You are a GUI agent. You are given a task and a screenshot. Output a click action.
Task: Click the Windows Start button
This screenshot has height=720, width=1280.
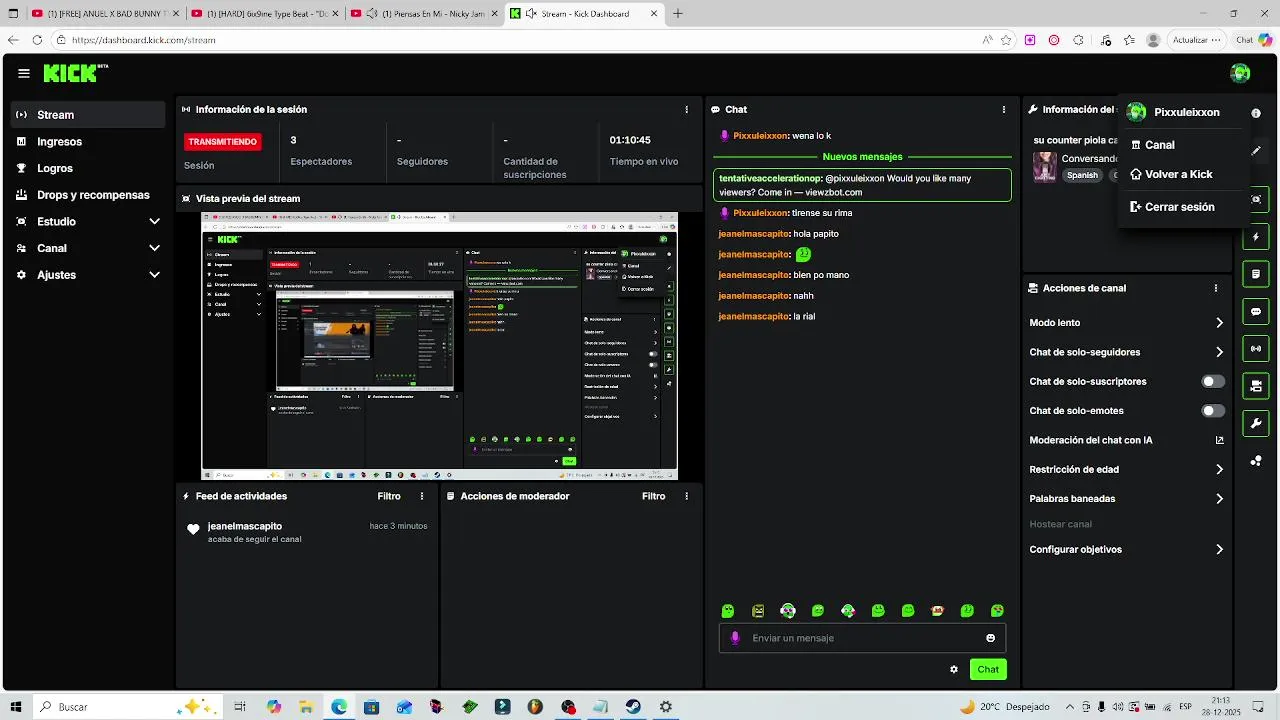coord(16,706)
